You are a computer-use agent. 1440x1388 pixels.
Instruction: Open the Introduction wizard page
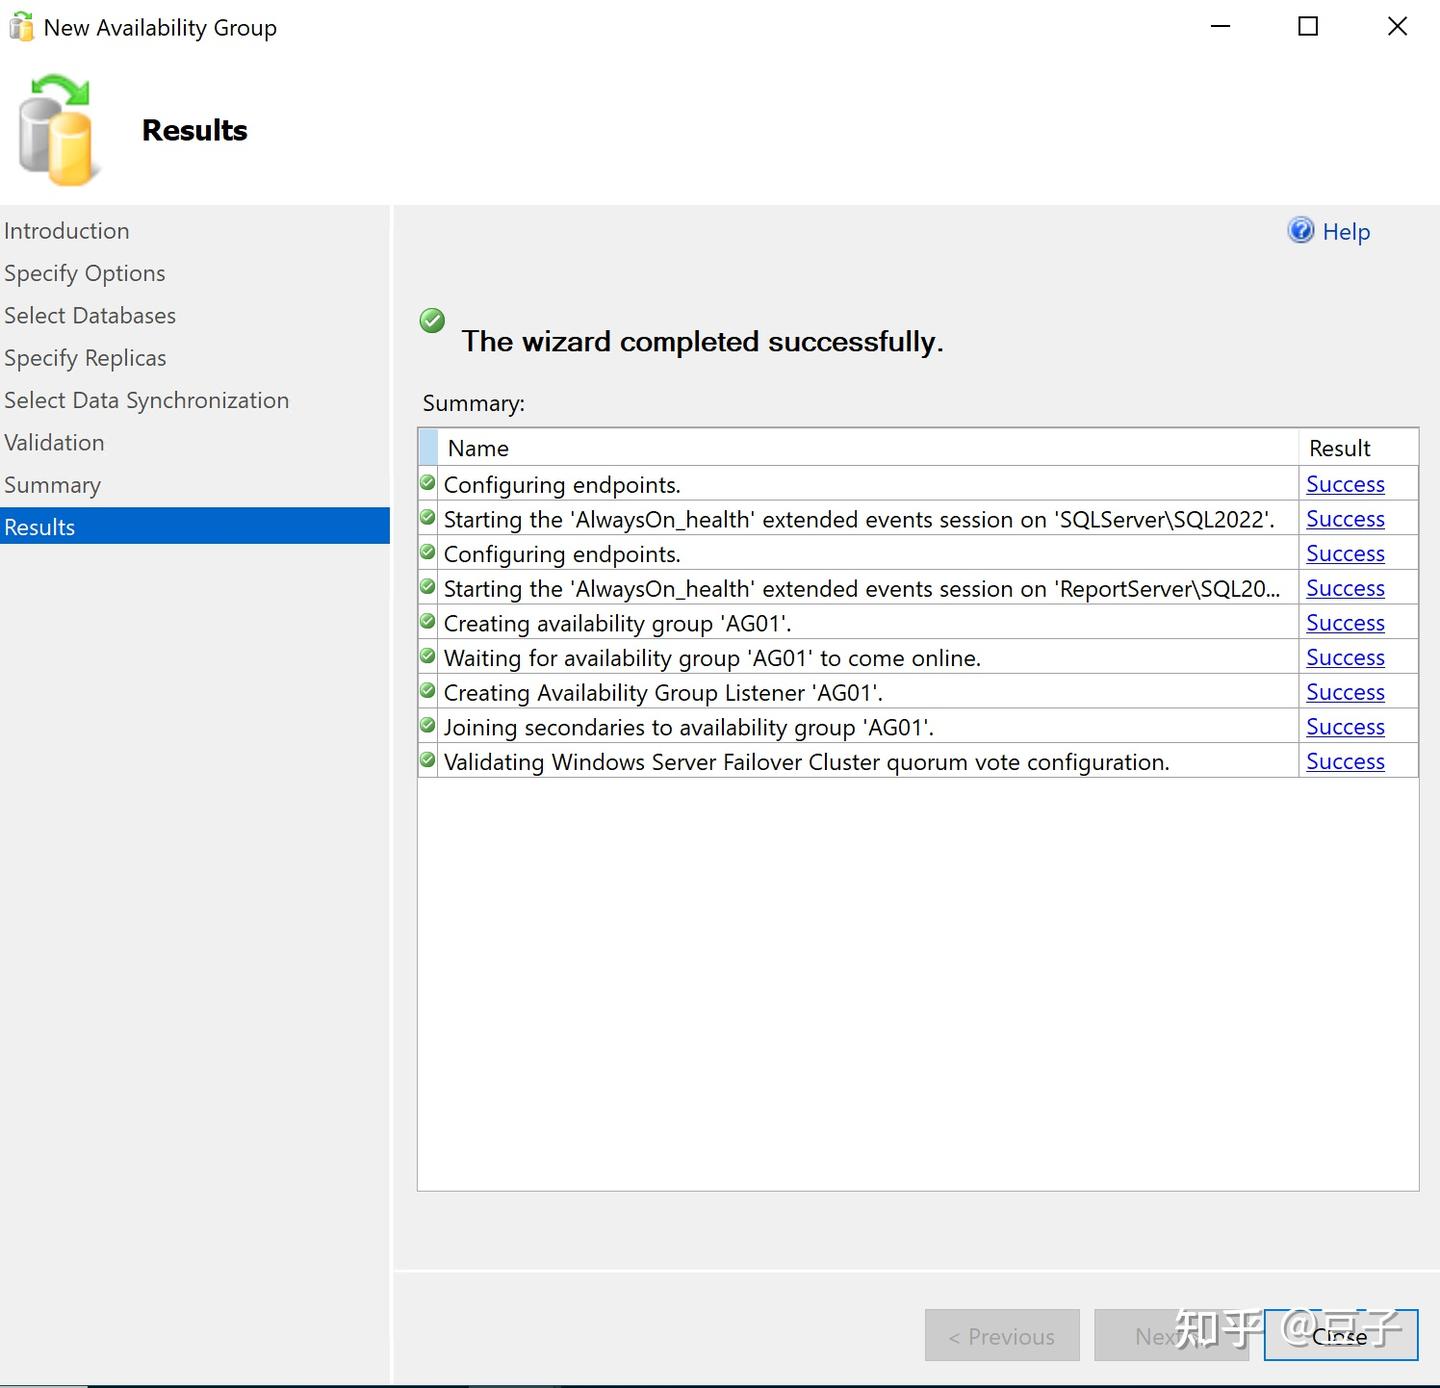[67, 231]
